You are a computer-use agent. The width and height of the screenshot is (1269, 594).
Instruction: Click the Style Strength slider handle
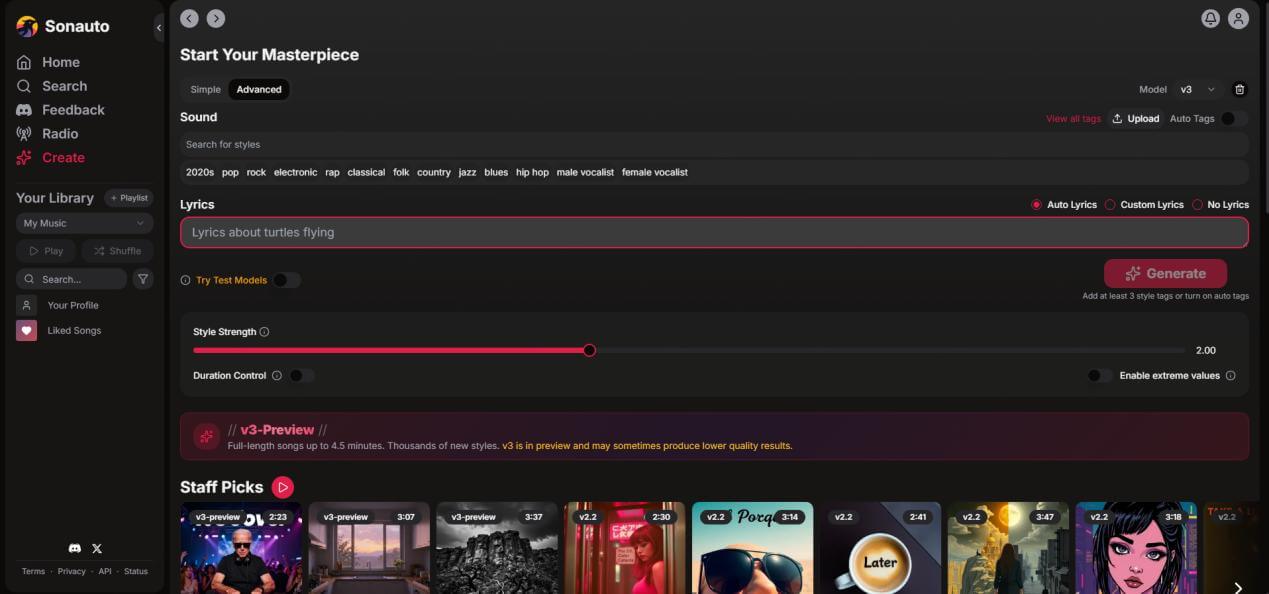pos(589,350)
